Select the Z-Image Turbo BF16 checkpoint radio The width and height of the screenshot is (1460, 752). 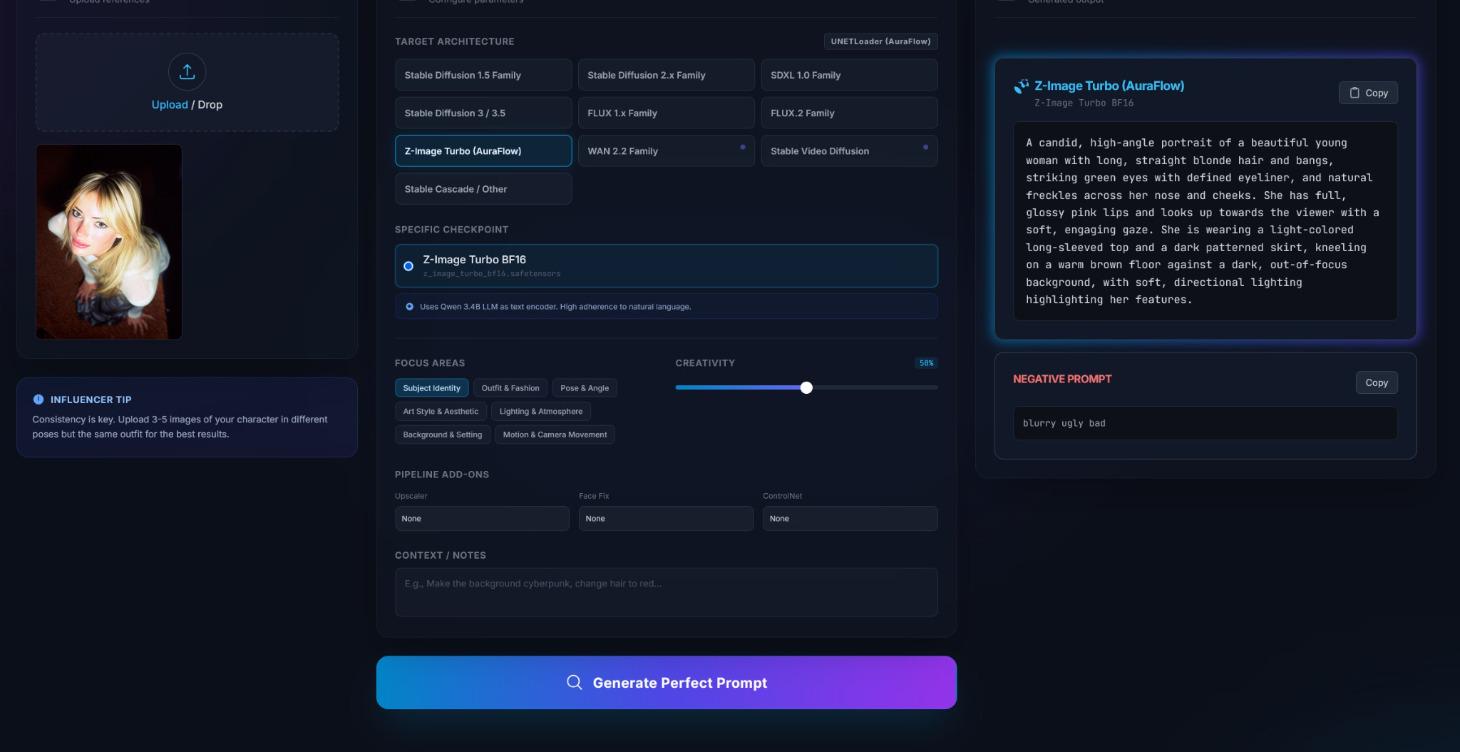click(408, 266)
